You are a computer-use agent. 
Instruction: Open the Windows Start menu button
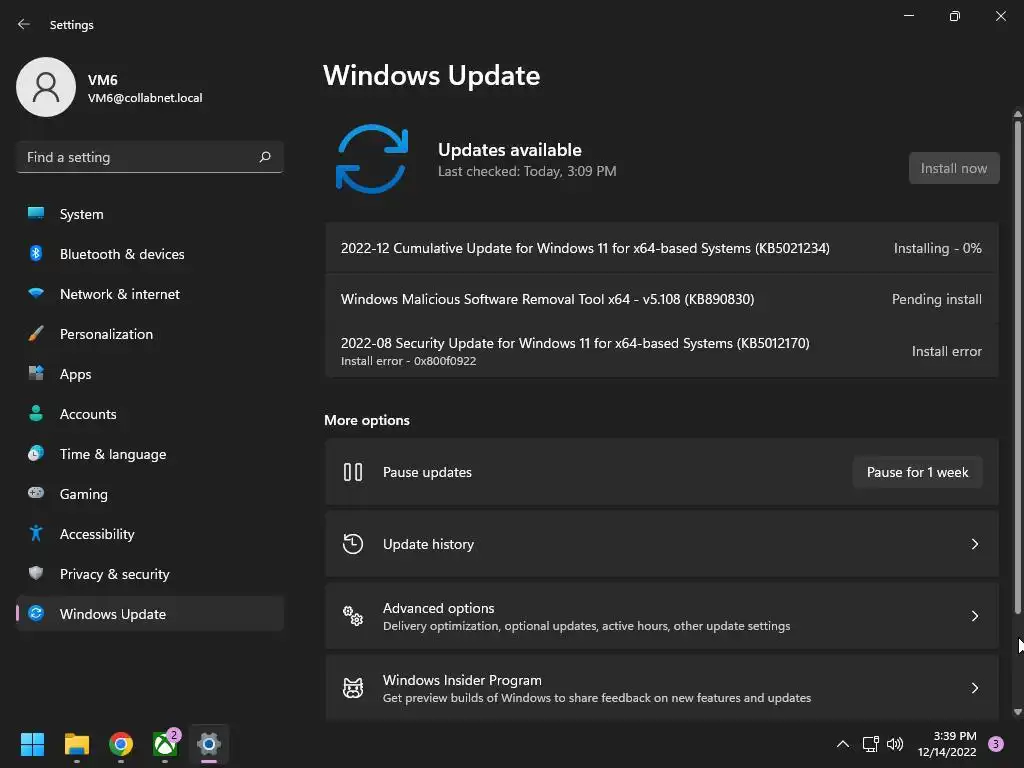pyautogui.click(x=32, y=744)
